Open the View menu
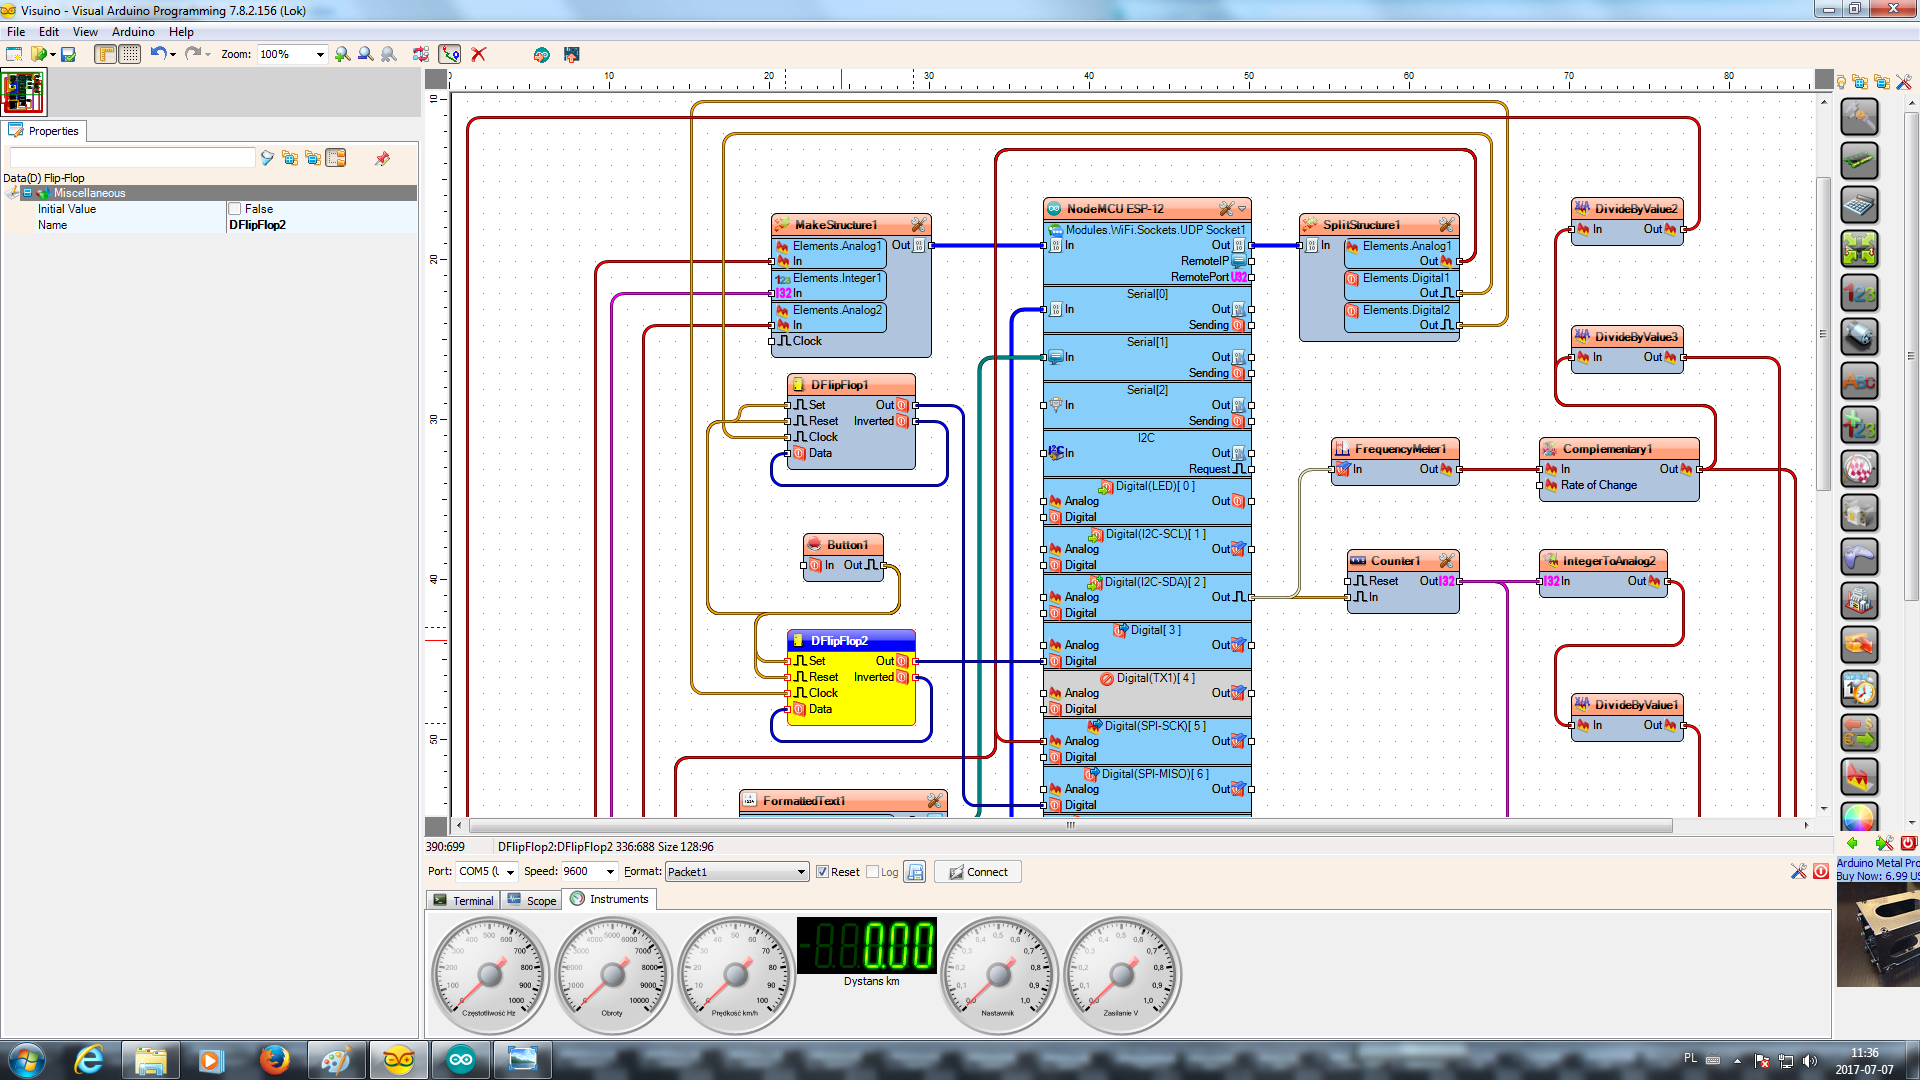1920x1080 pixels. pyautogui.click(x=85, y=32)
